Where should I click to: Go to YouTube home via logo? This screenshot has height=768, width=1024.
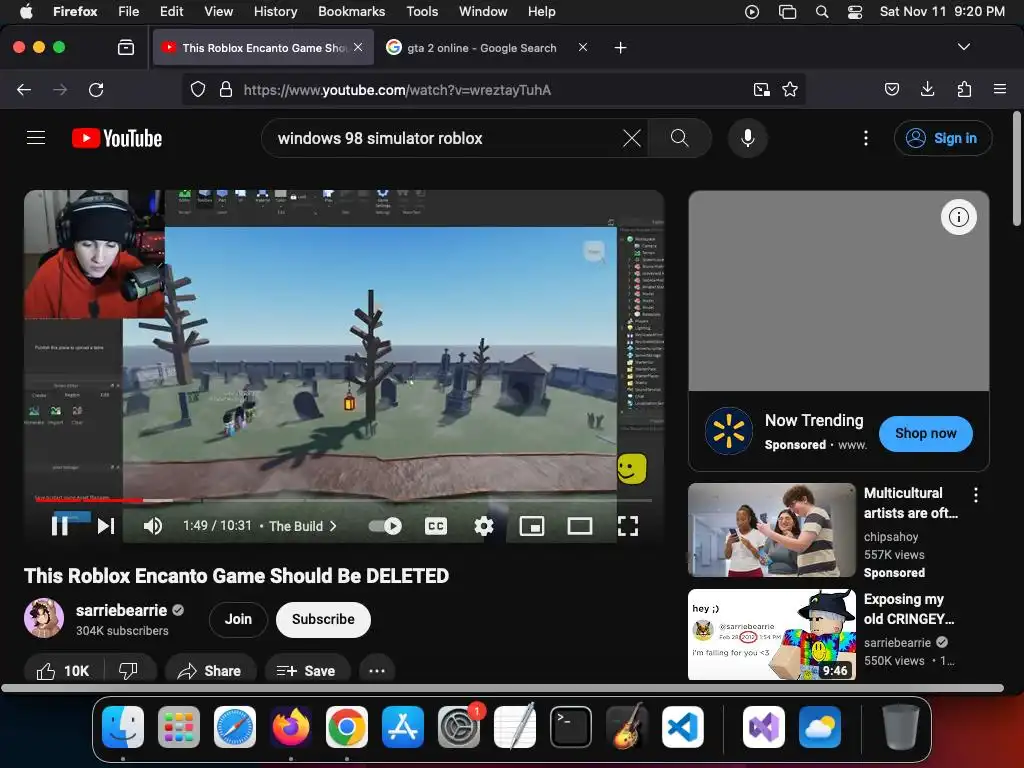(117, 138)
